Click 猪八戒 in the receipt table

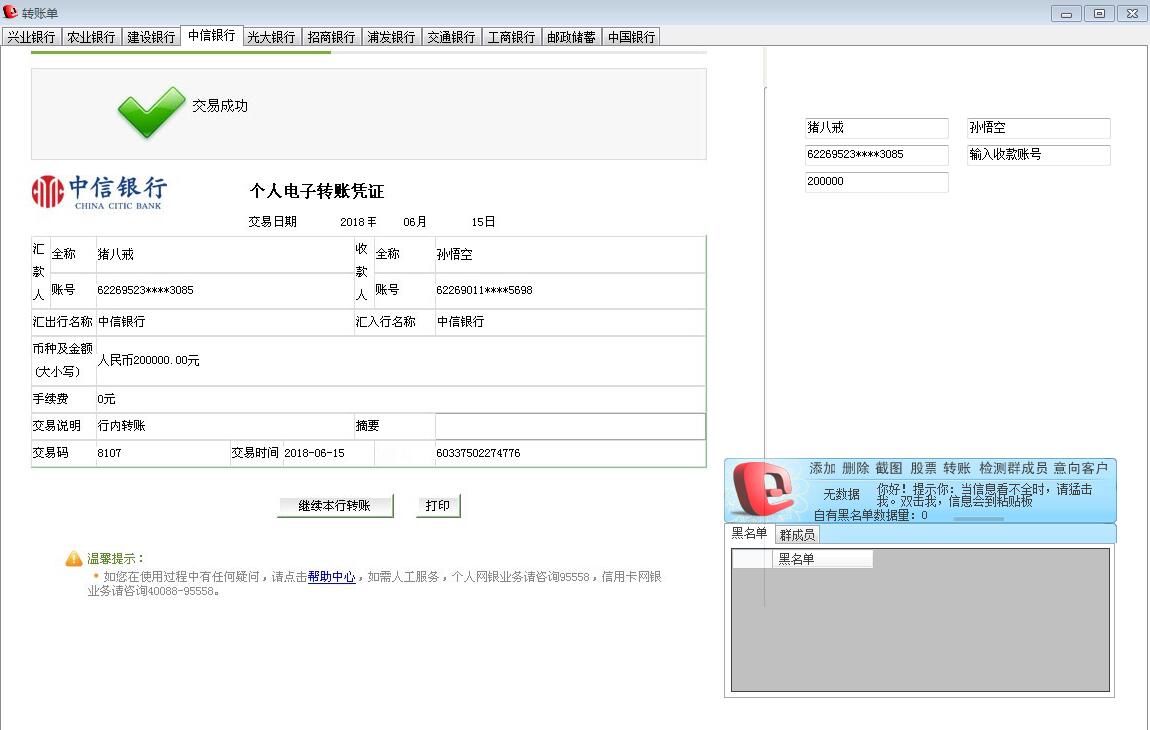pos(116,255)
